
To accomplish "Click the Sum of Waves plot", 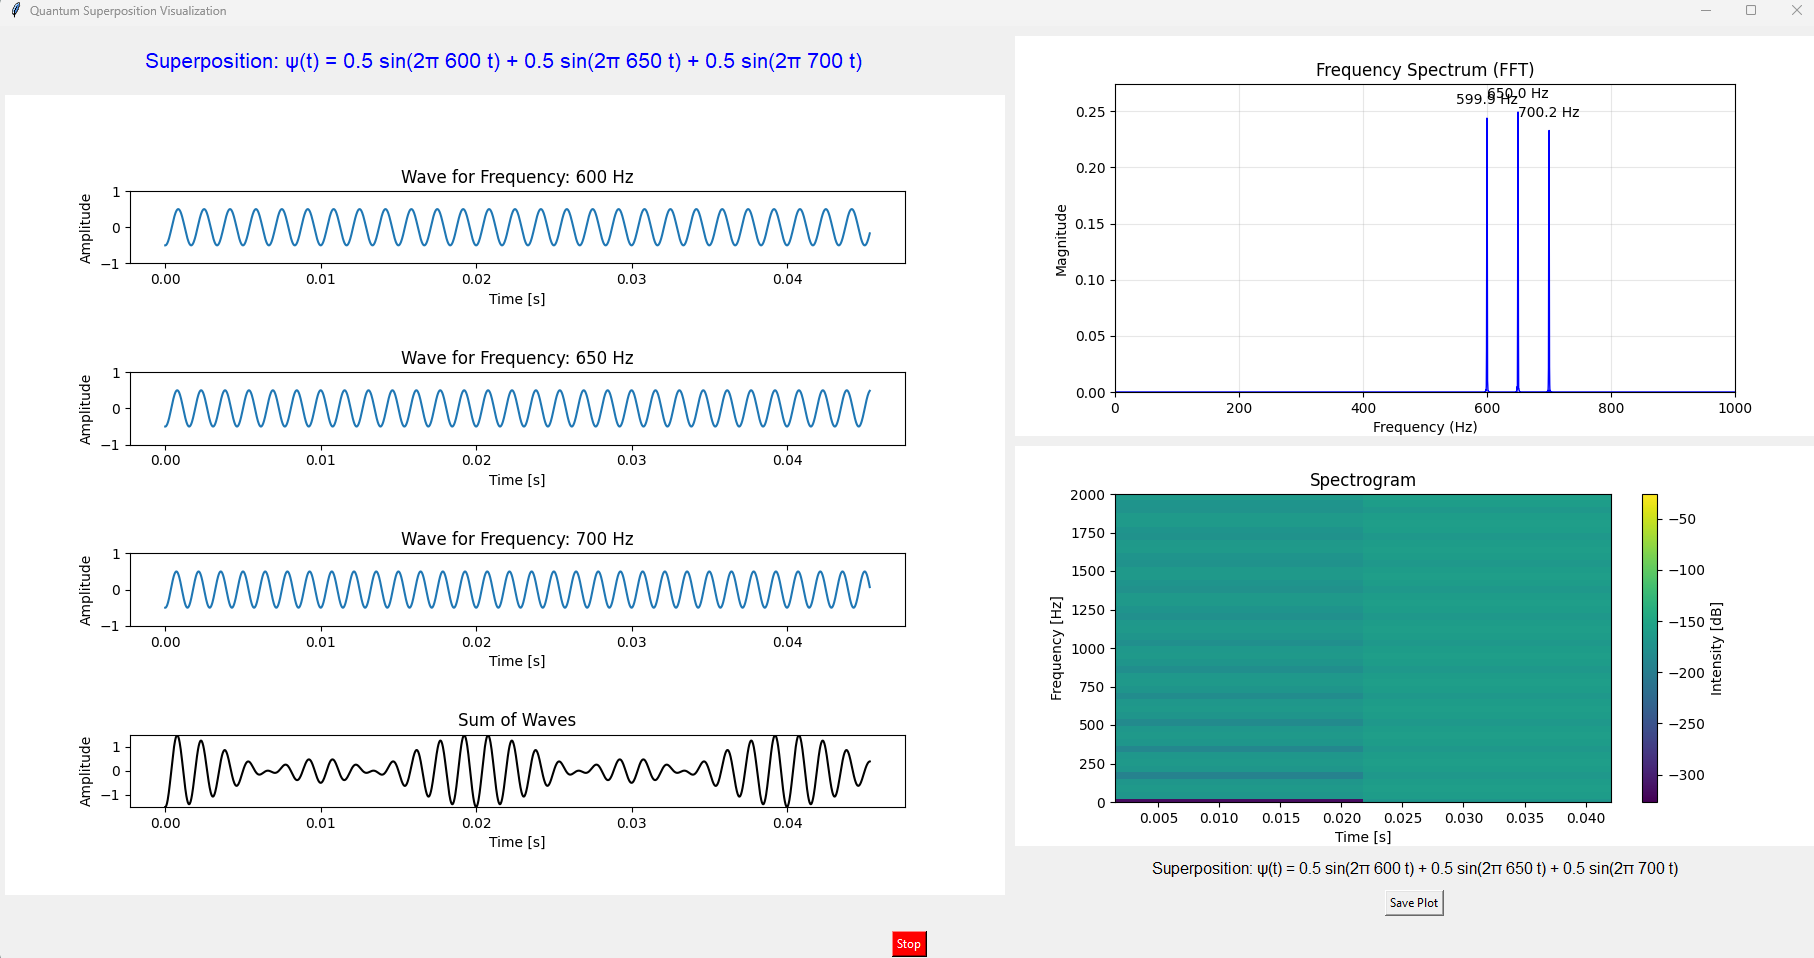I will (517, 770).
